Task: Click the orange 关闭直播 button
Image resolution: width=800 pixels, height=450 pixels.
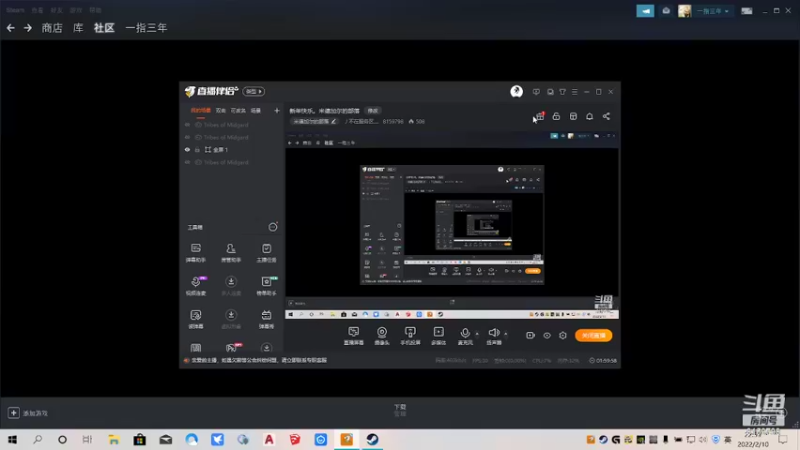Action: (593, 335)
